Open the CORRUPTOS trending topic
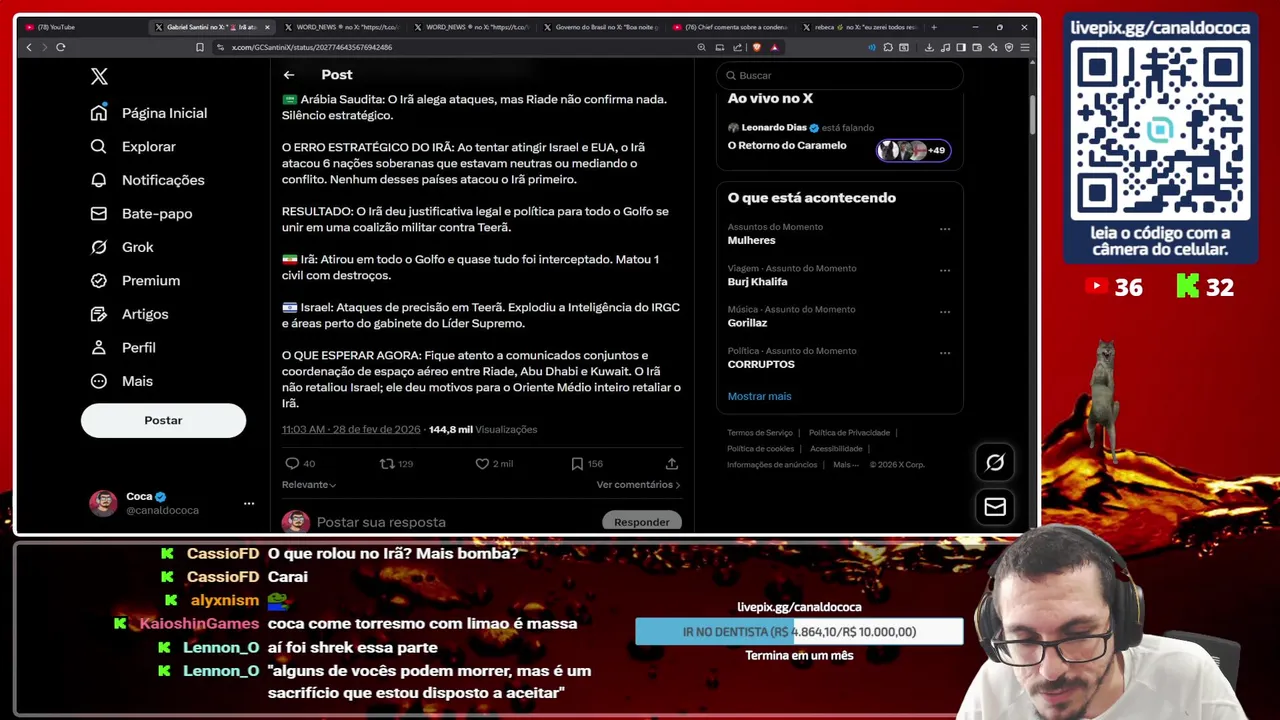The height and width of the screenshot is (720, 1280). coord(761,364)
